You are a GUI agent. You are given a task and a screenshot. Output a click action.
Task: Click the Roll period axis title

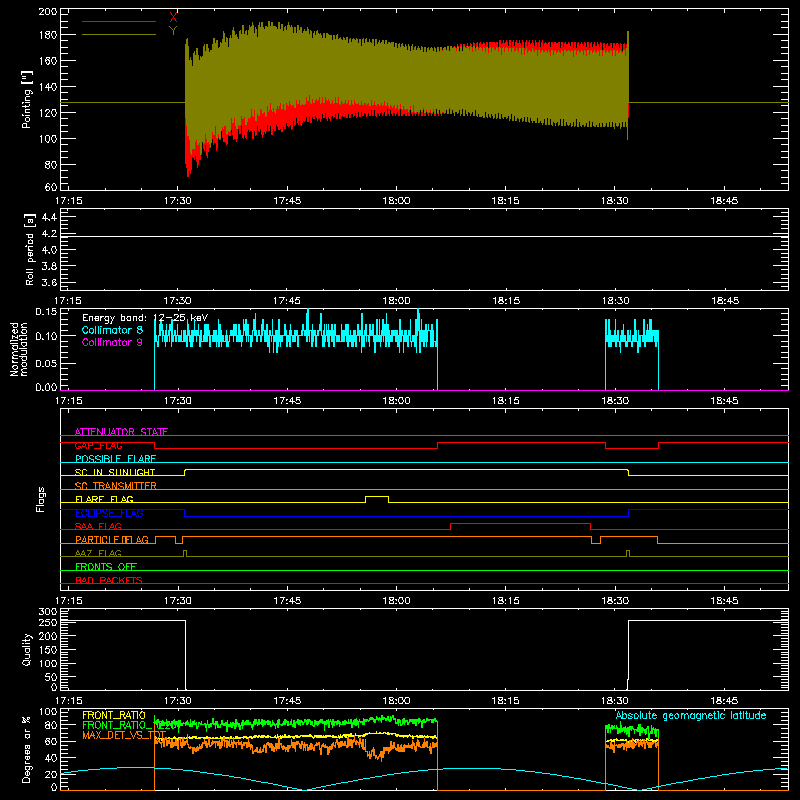click(x=30, y=249)
